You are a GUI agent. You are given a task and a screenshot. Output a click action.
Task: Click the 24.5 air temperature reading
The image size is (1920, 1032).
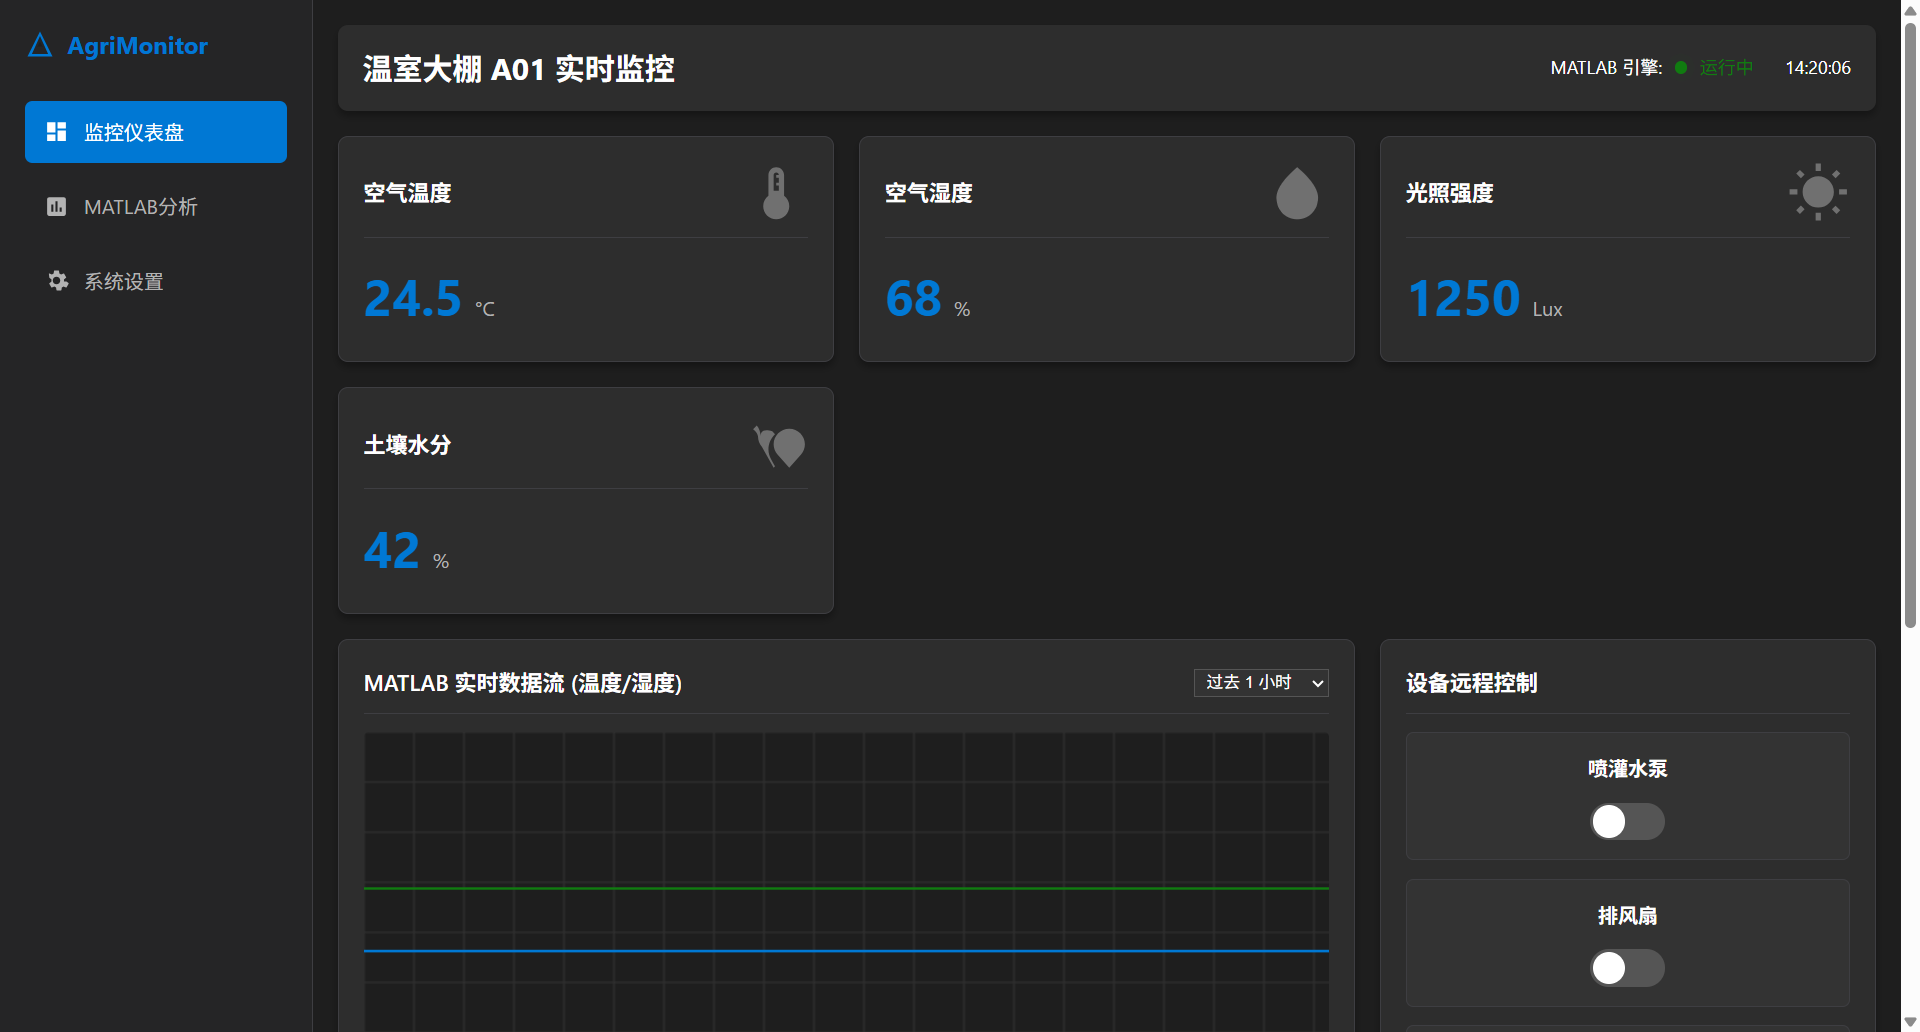[412, 299]
